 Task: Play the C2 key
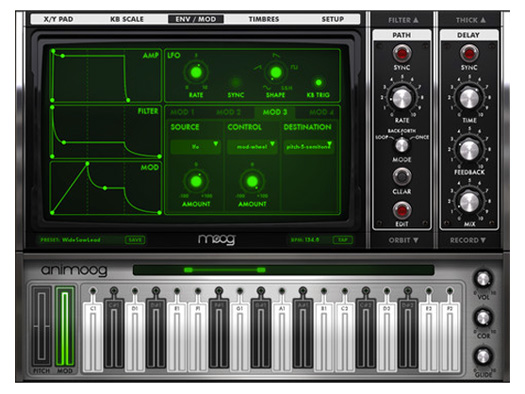pyautogui.click(x=345, y=336)
